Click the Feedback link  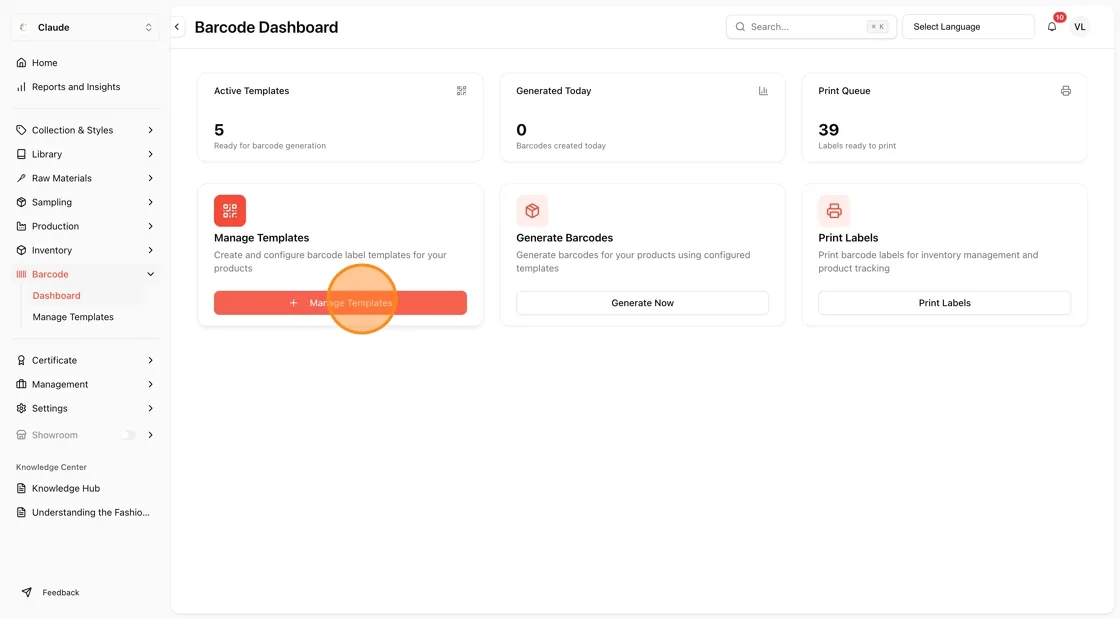61,593
